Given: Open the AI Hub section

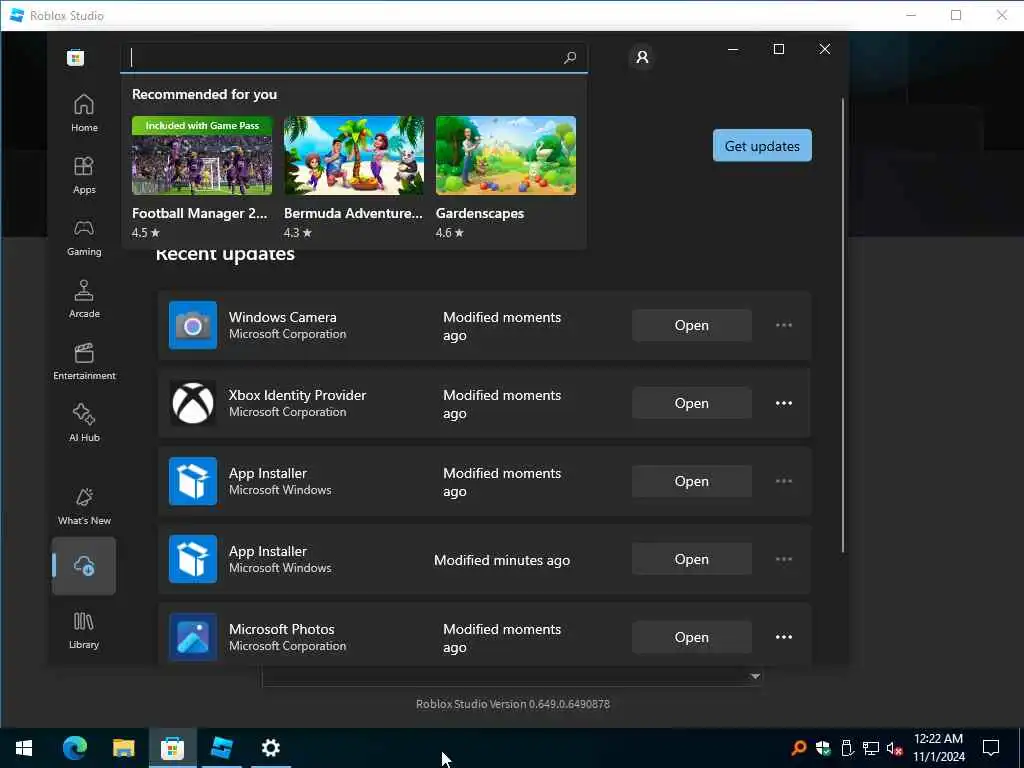Looking at the screenshot, I should pyautogui.click(x=84, y=423).
